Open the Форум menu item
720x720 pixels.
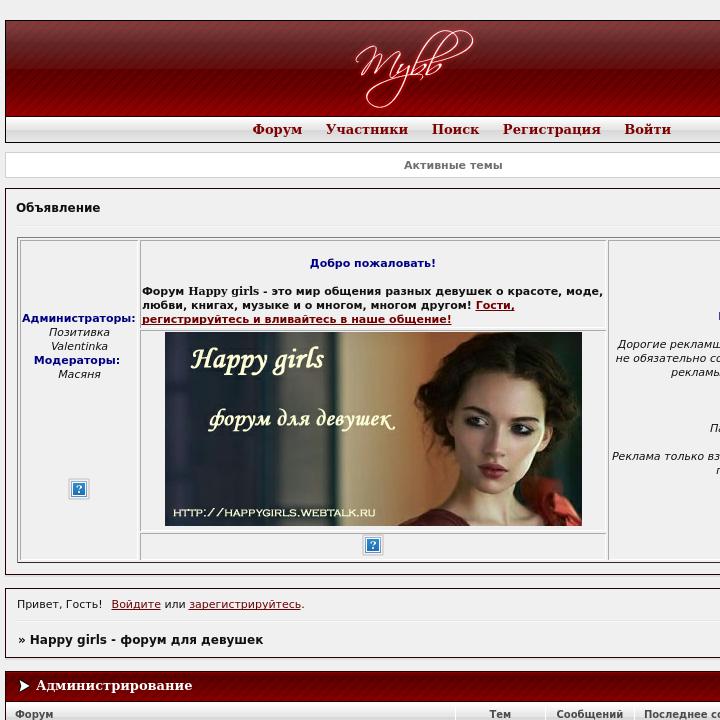[277, 129]
